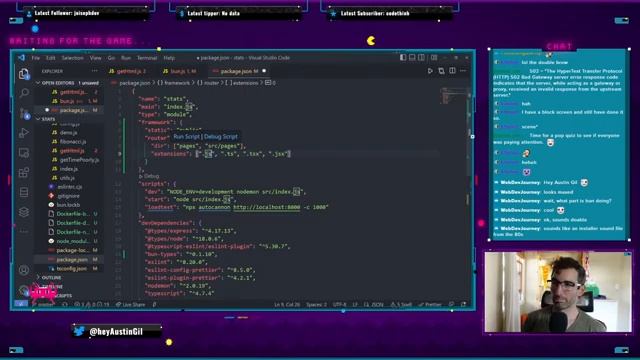Open the extensions breadcrumb dropdown
This screenshot has height=360, width=640.
click(x=241, y=83)
